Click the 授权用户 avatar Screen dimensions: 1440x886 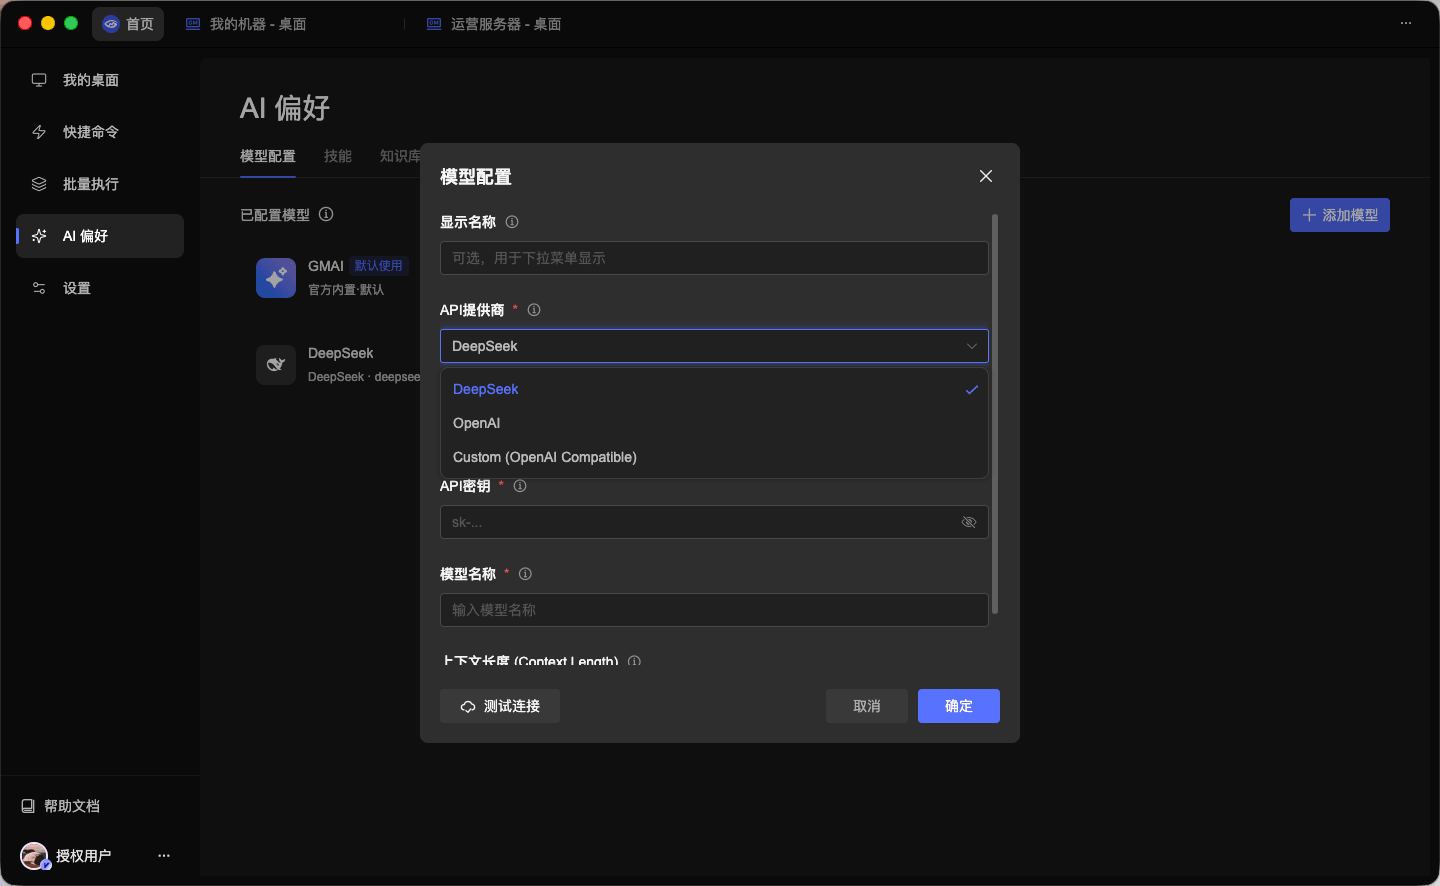point(34,856)
